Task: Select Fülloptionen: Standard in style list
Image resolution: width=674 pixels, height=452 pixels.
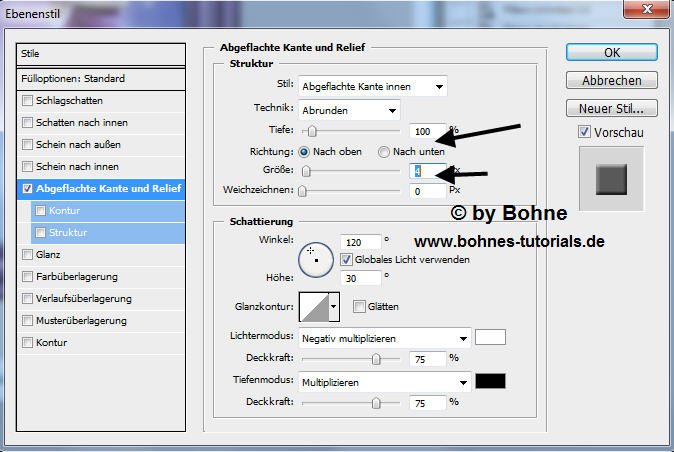Action: pyautogui.click(x=101, y=78)
